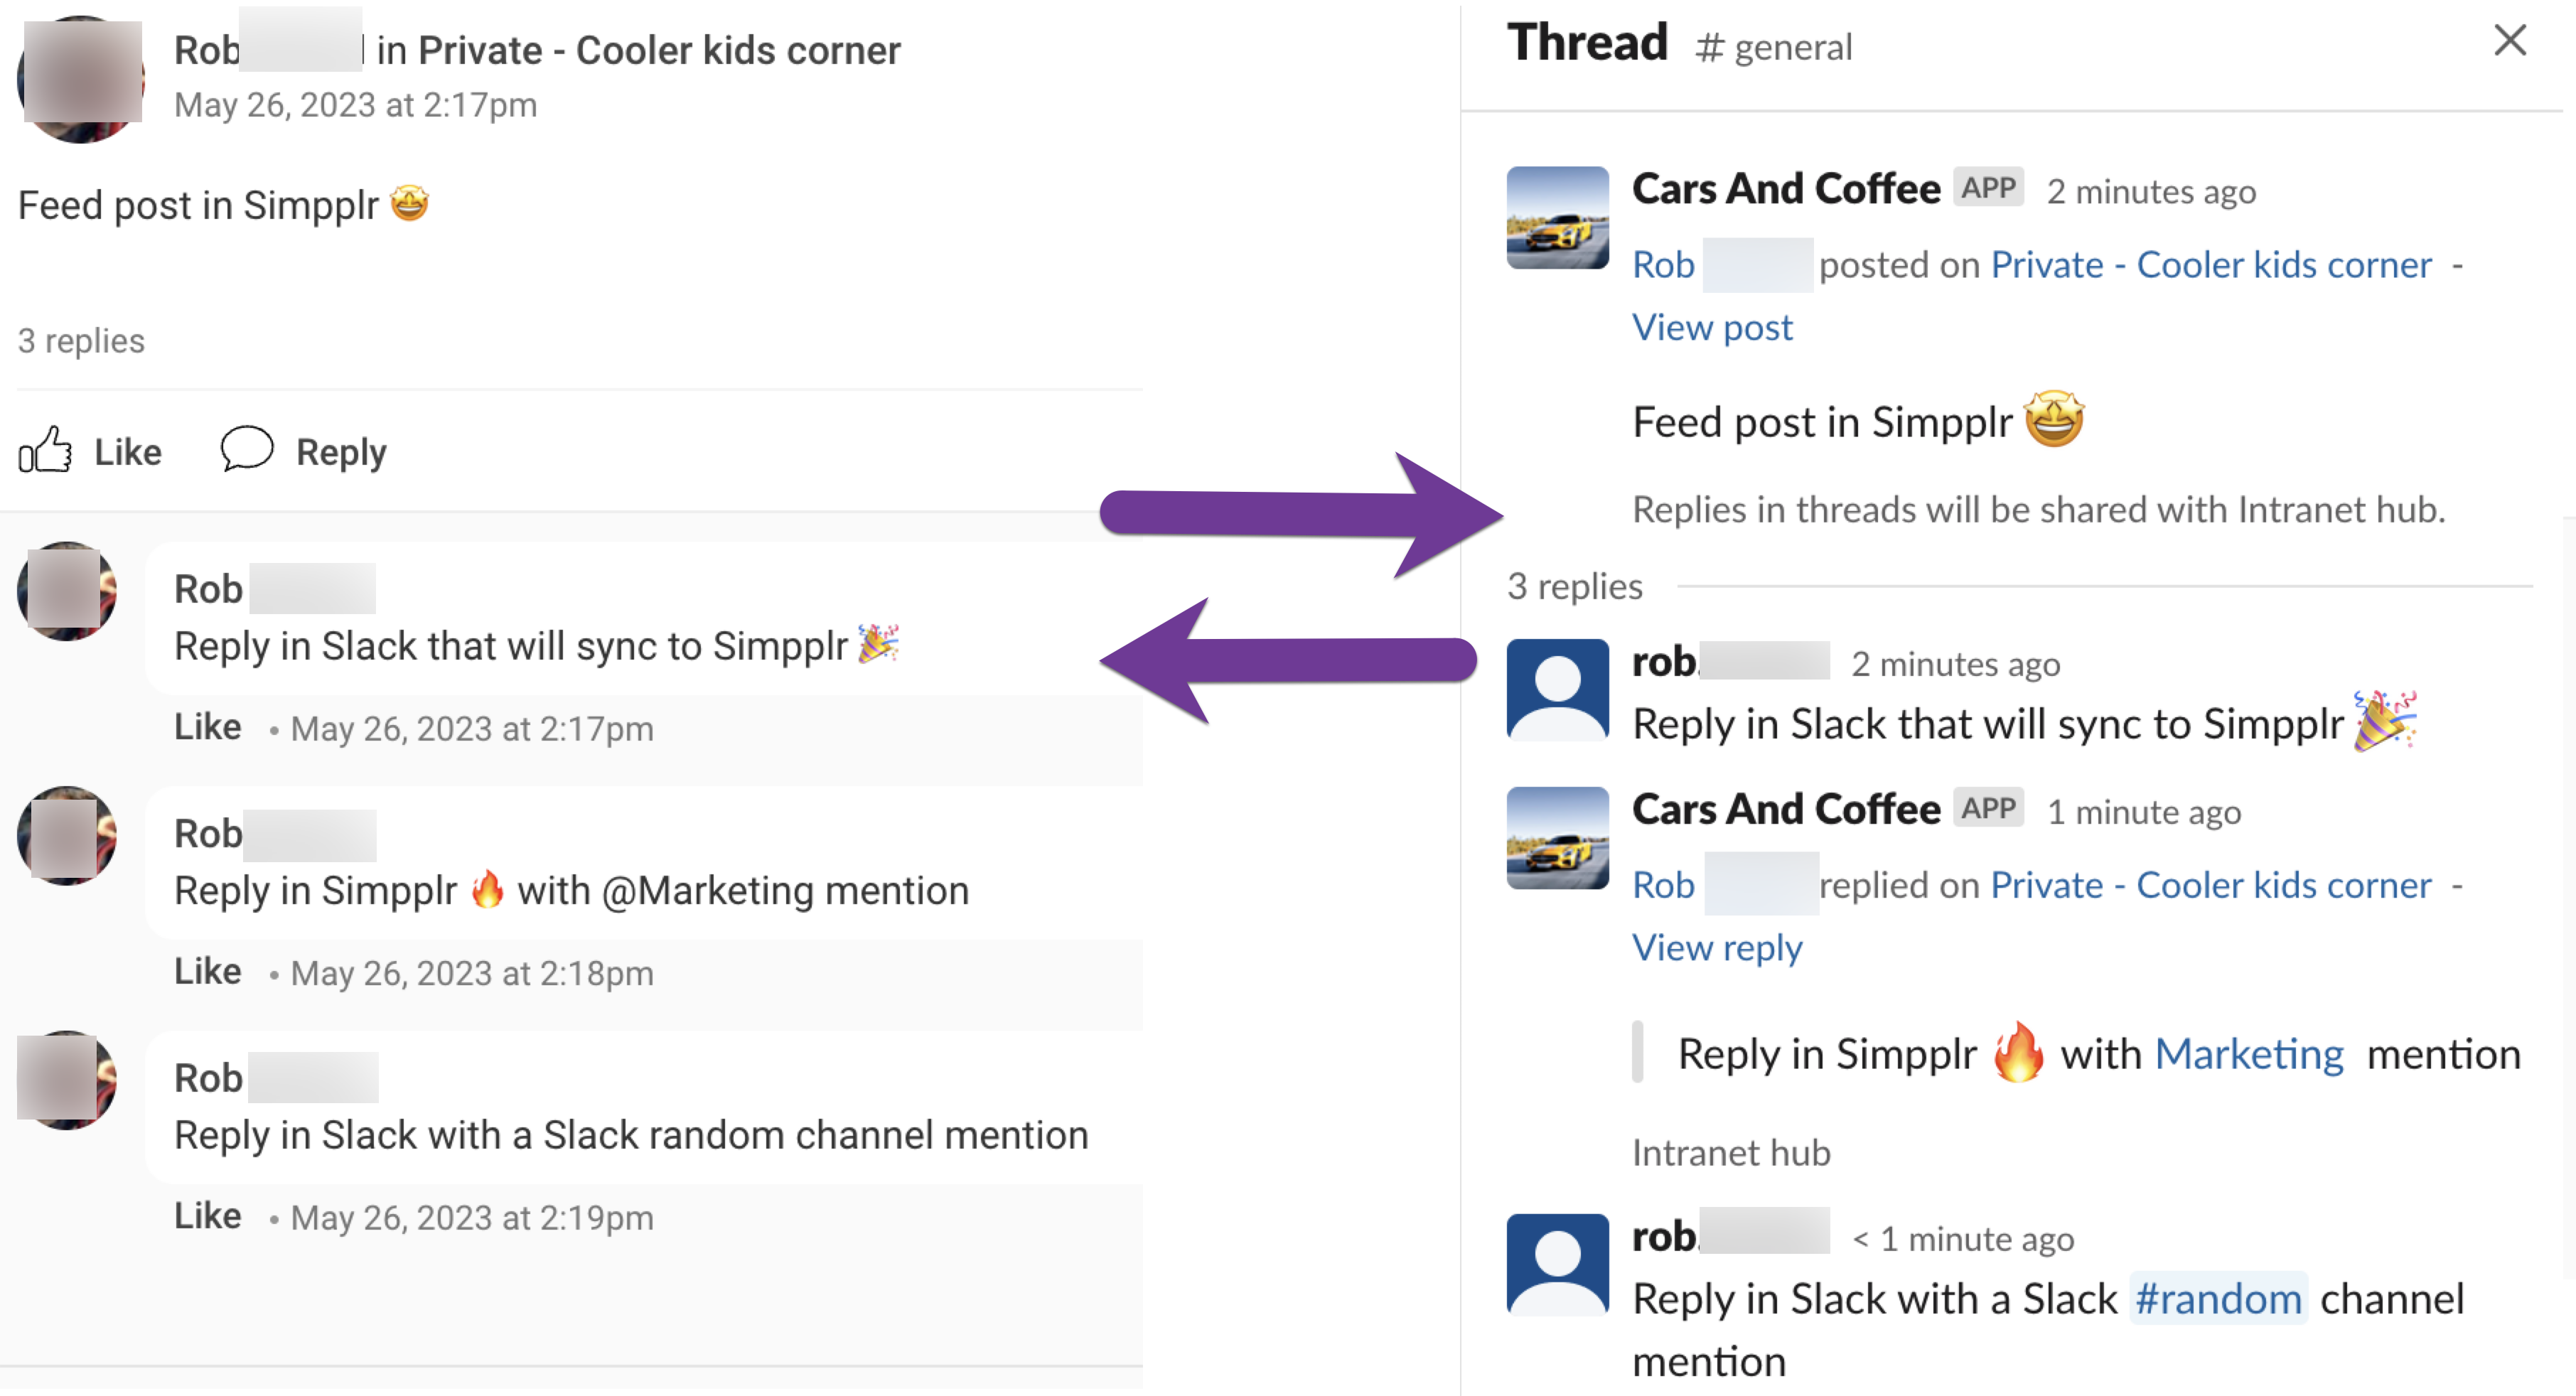
Task: Click the '1 minute ago' timestamp in thread
Action: click(2144, 812)
